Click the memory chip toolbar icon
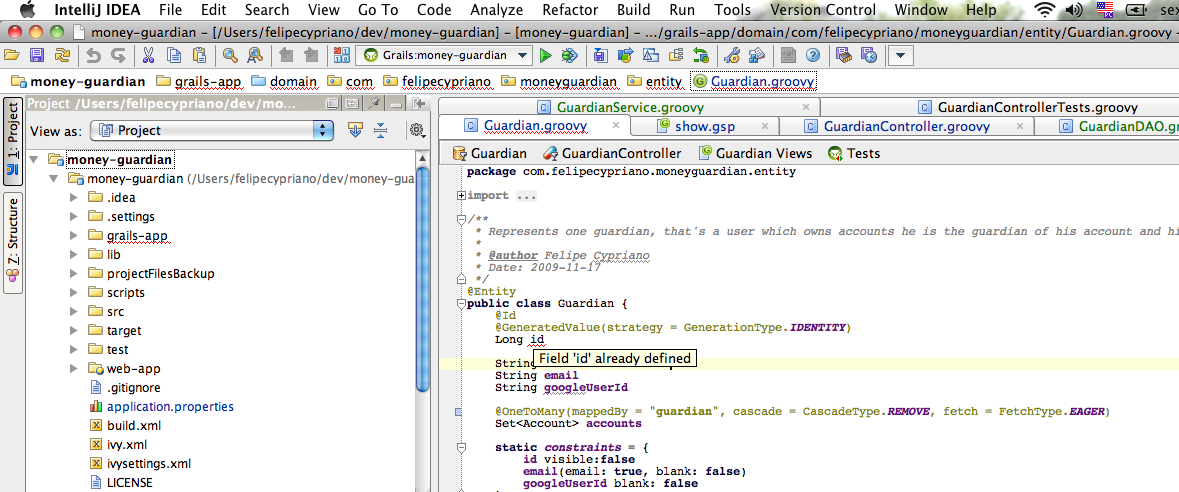 [x=844, y=55]
